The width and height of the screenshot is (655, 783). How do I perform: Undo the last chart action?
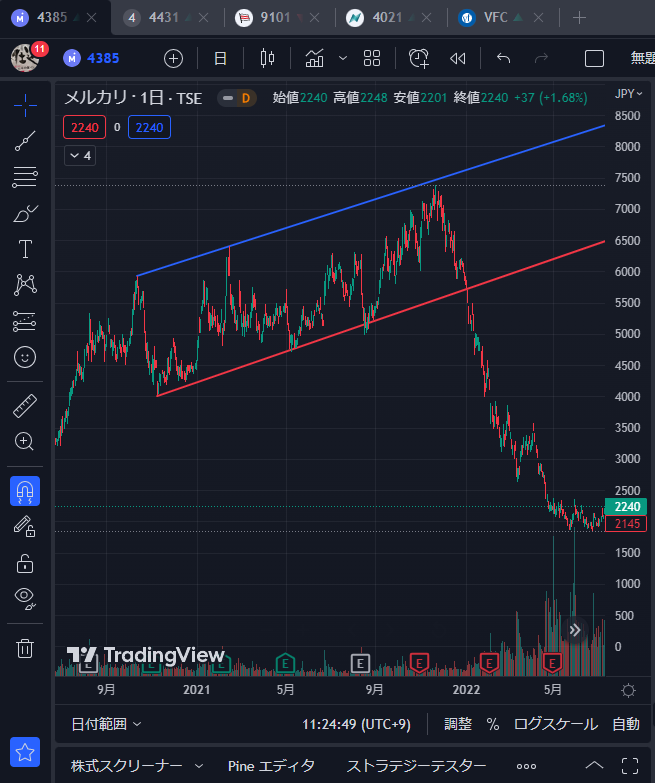(x=503, y=58)
